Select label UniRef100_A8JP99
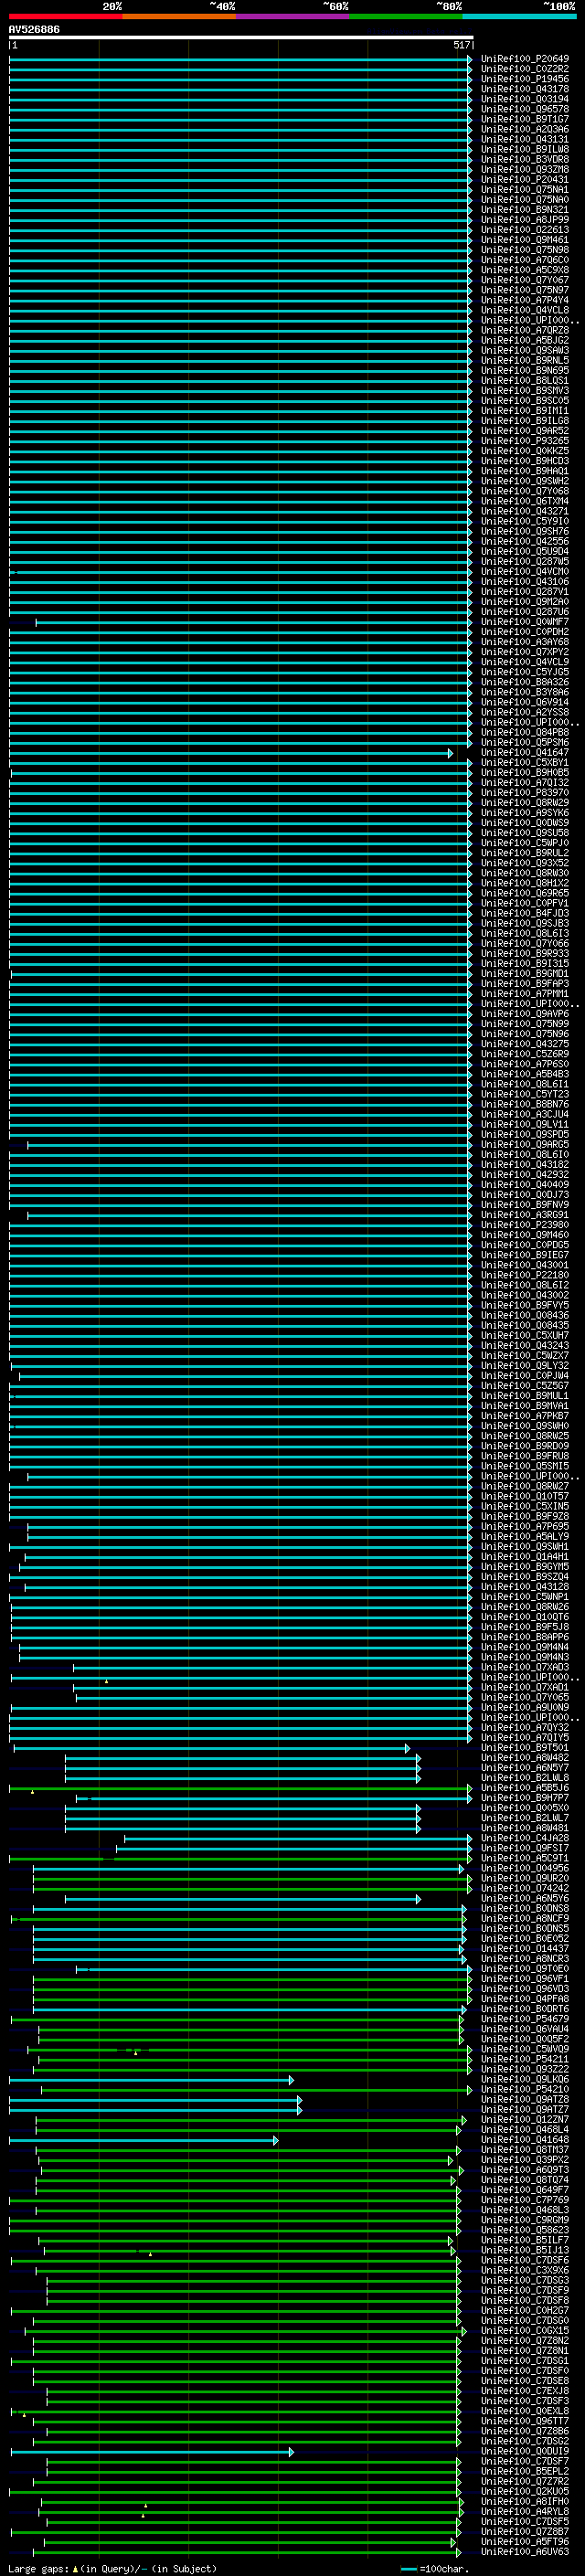585x2576 pixels. (524, 219)
